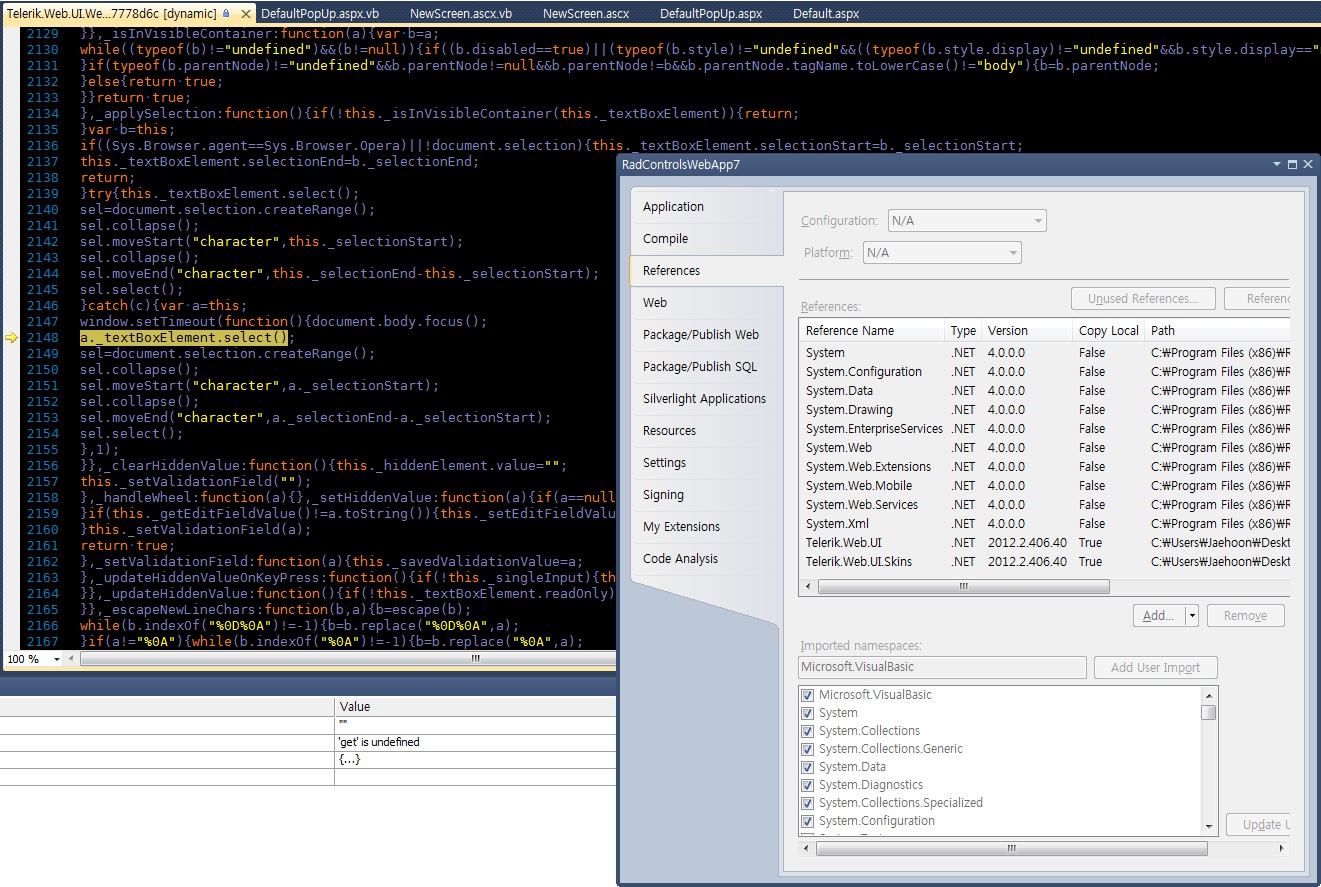
Task: Click the read-only lock icon on Telerik tab
Action: click(226, 14)
